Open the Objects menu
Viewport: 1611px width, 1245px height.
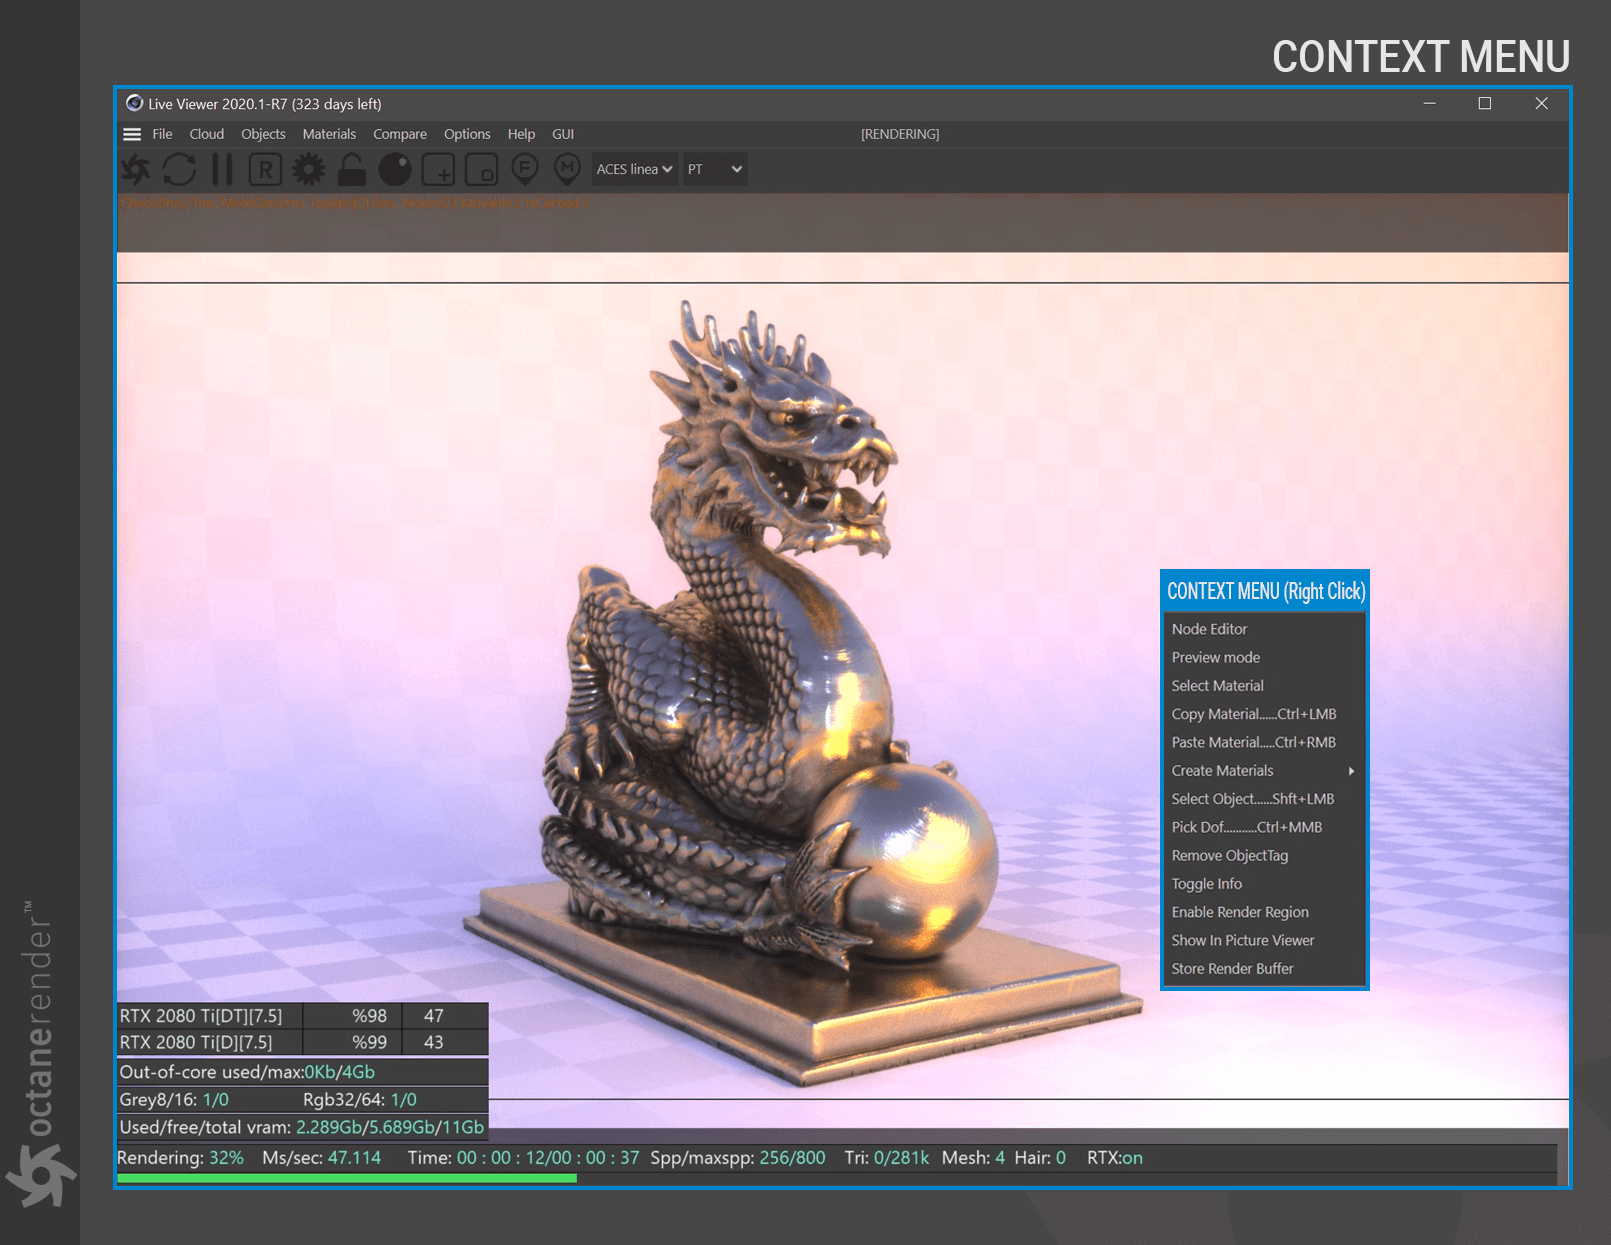(263, 134)
